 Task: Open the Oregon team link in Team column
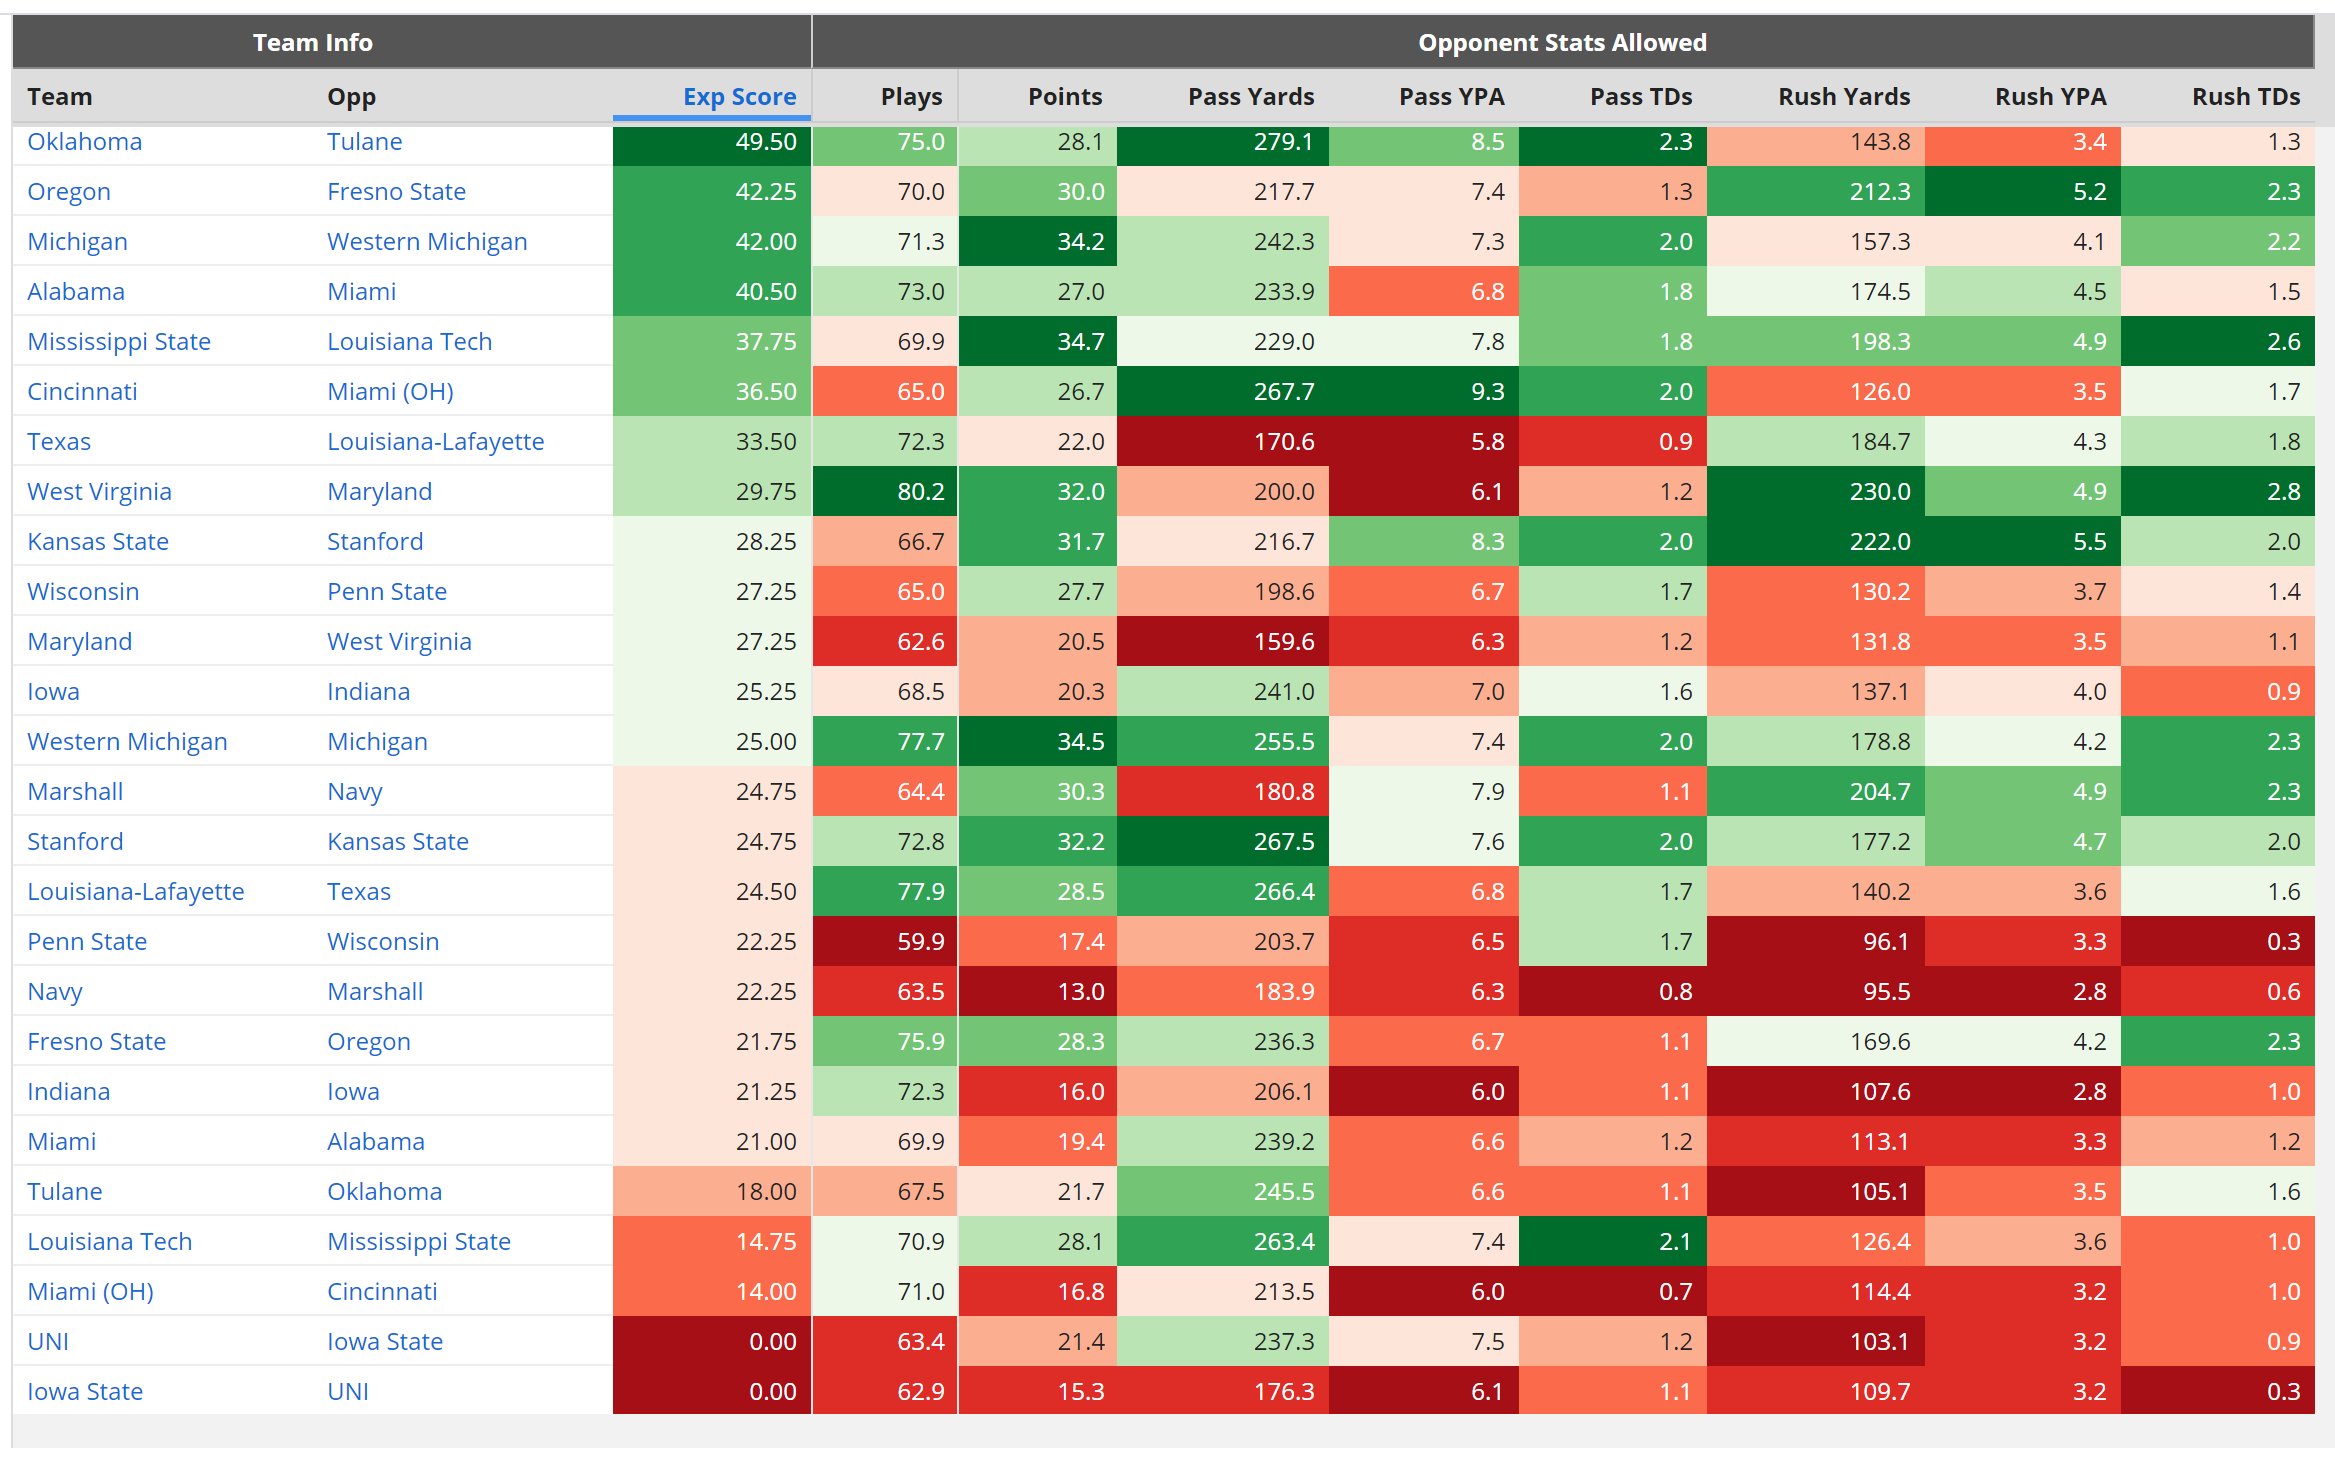click(x=69, y=191)
